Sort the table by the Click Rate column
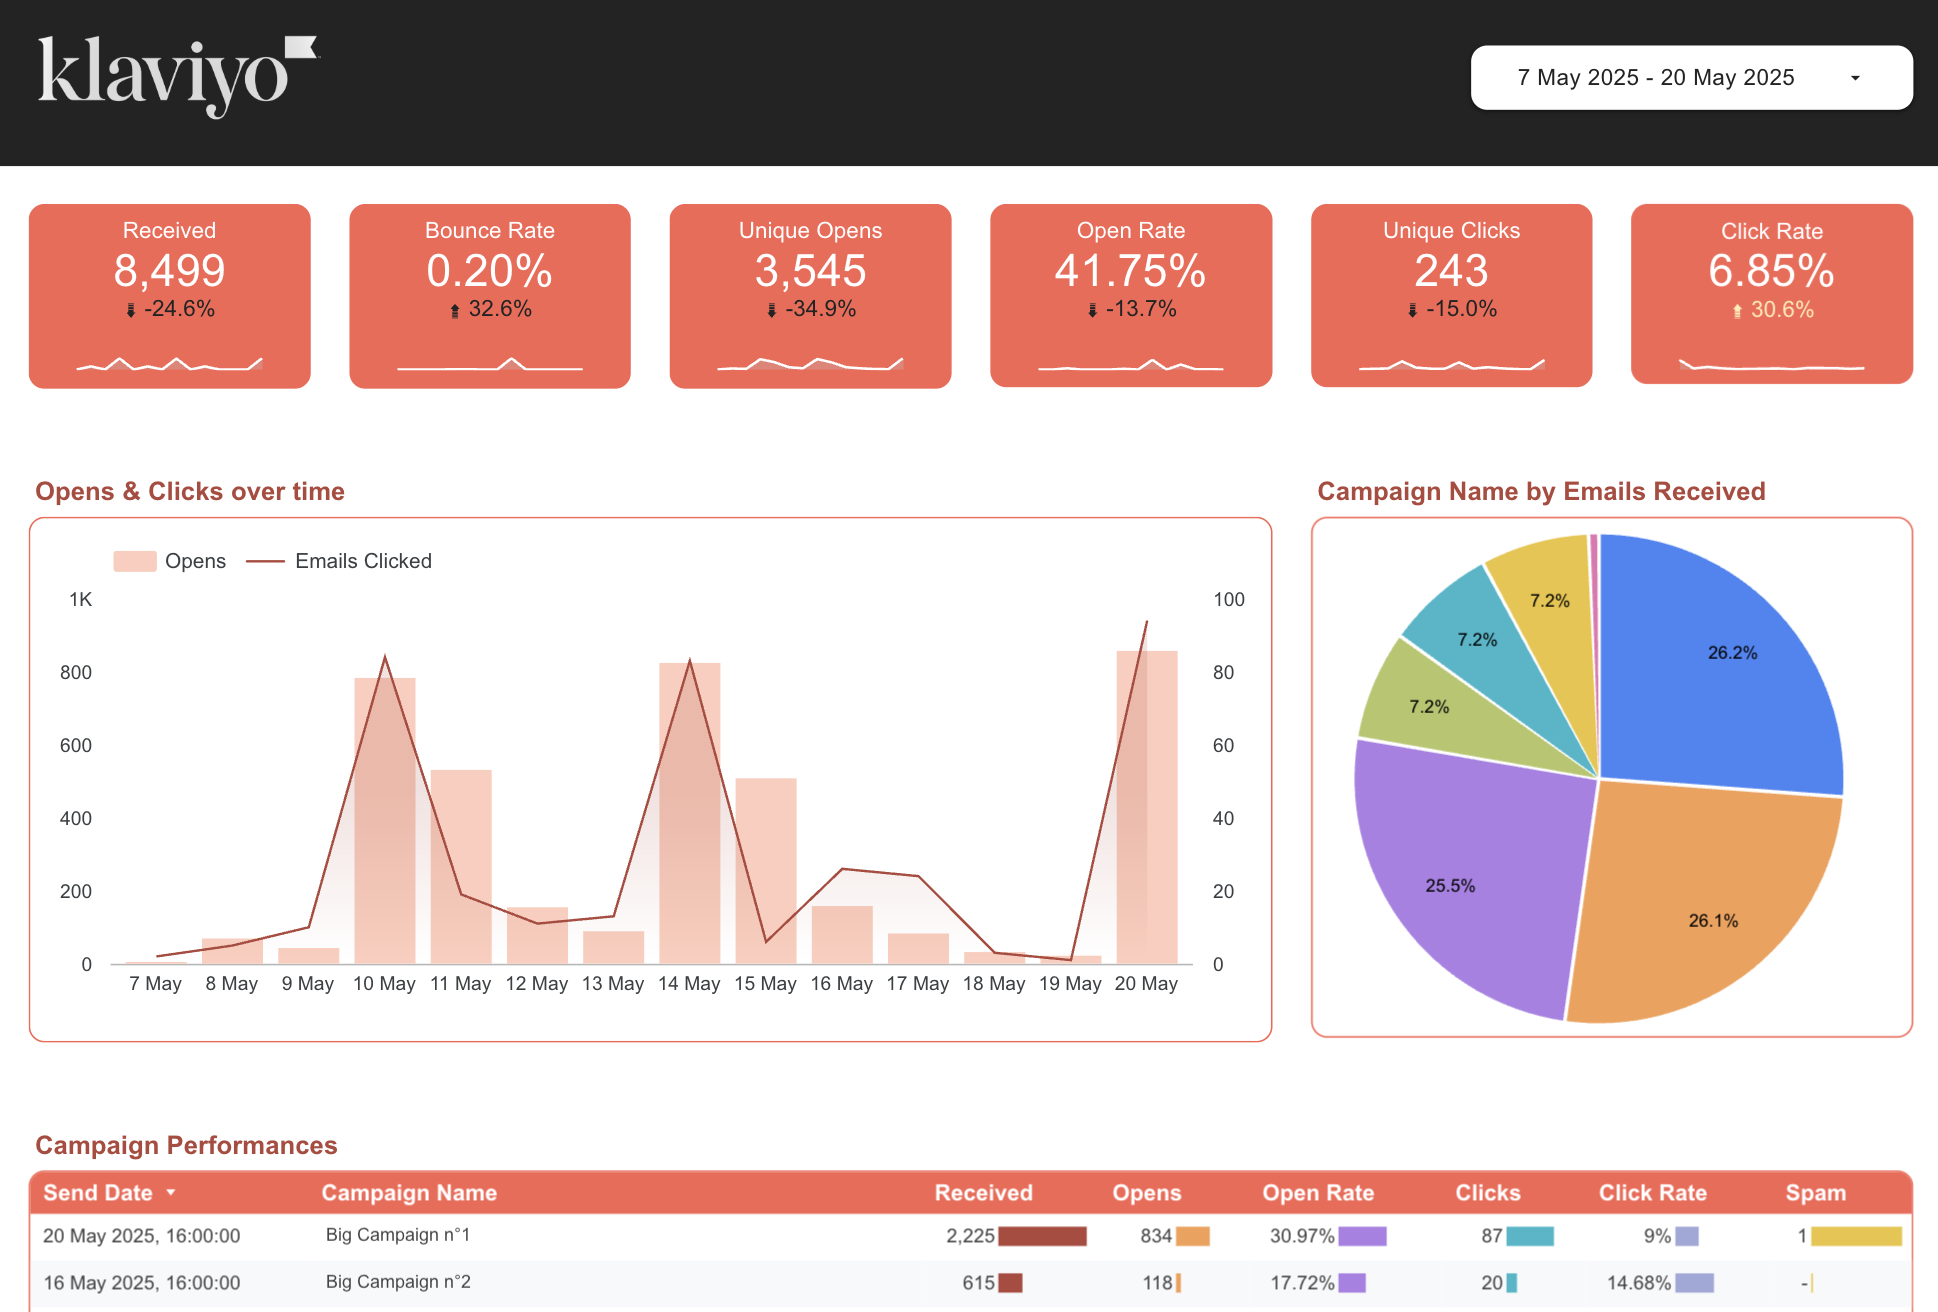Image resolution: width=1938 pixels, height=1312 pixels. tap(1652, 1192)
